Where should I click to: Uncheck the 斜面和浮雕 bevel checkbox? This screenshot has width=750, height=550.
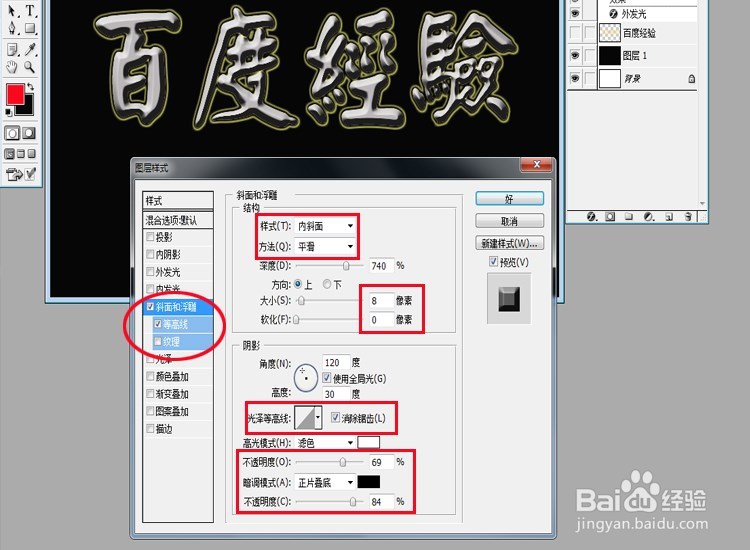(150, 307)
